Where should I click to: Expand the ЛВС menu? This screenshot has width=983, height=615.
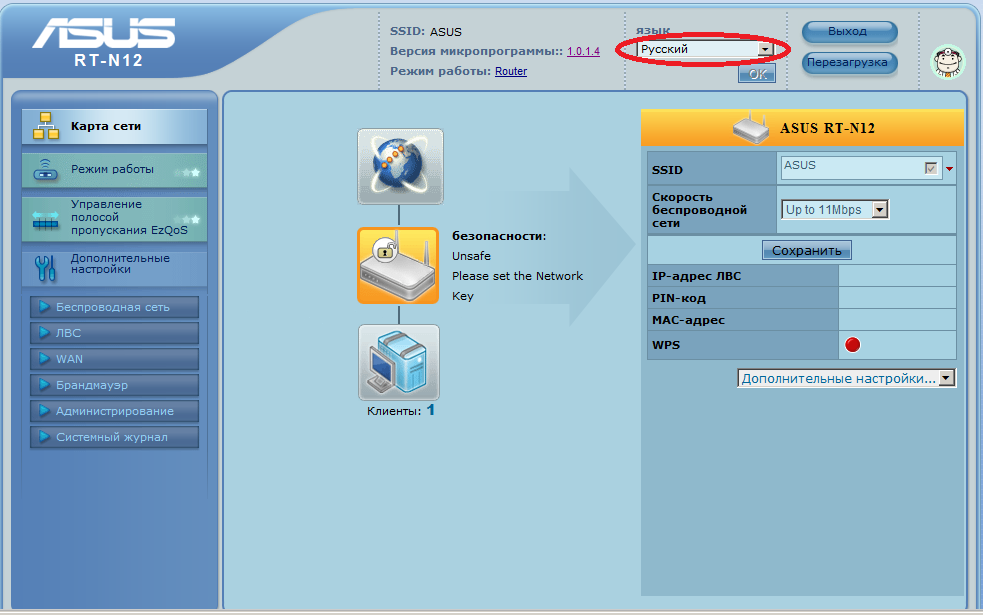(114, 333)
